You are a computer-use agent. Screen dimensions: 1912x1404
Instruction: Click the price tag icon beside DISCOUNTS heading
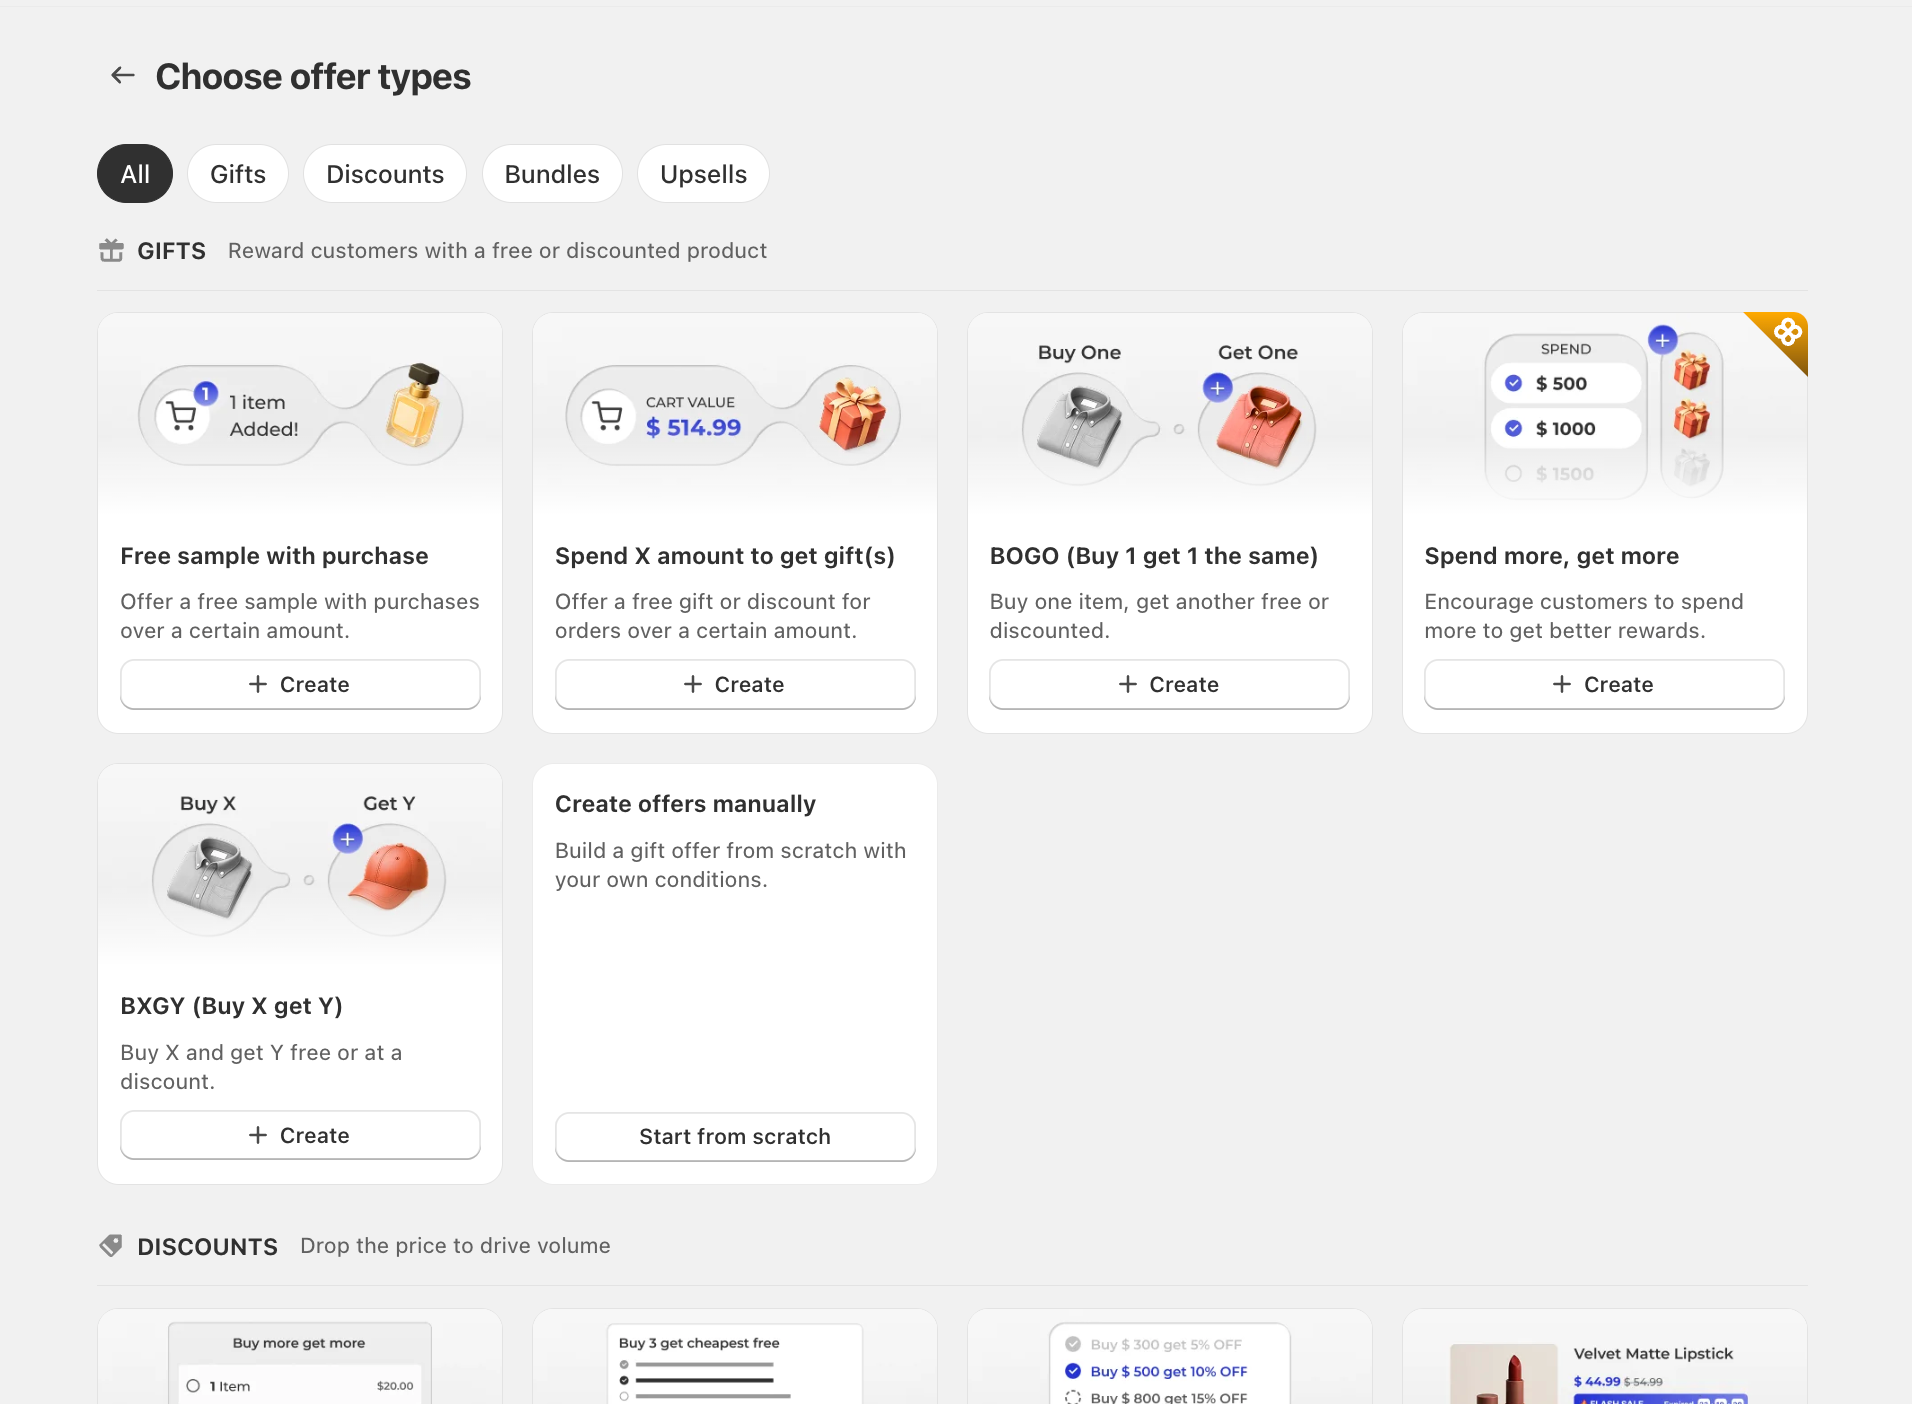[111, 1245]
